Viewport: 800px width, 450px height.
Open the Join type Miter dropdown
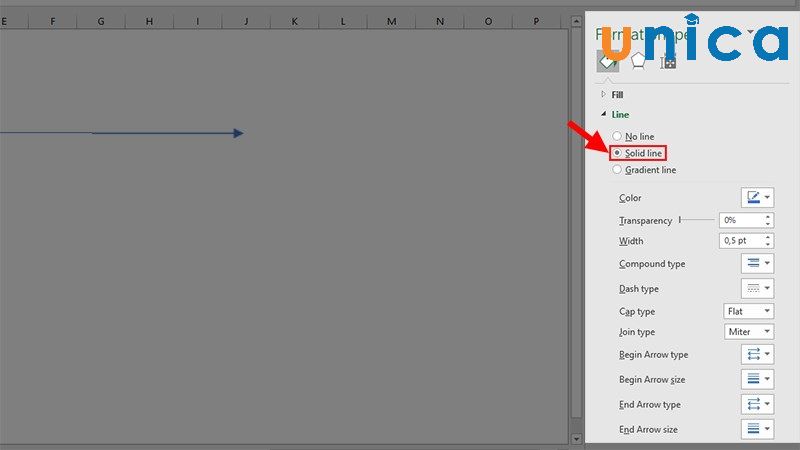tap(748, 332)
